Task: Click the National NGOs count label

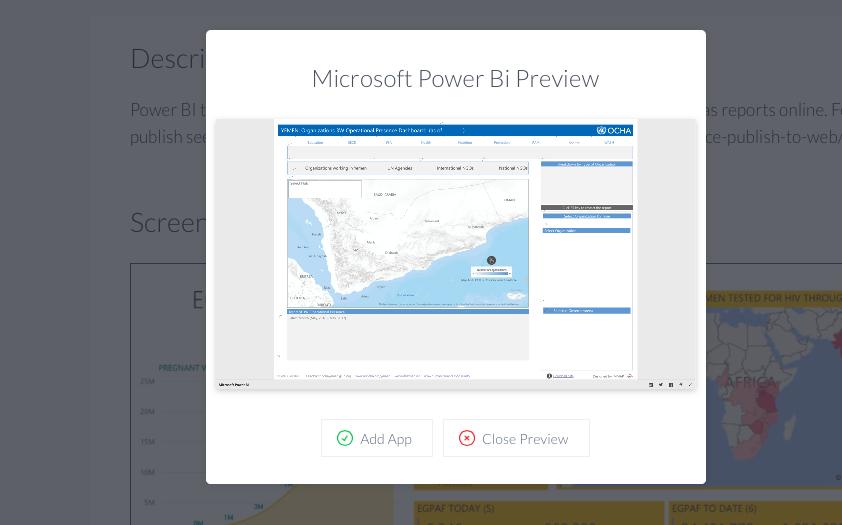Action: (x=513, y=168)
